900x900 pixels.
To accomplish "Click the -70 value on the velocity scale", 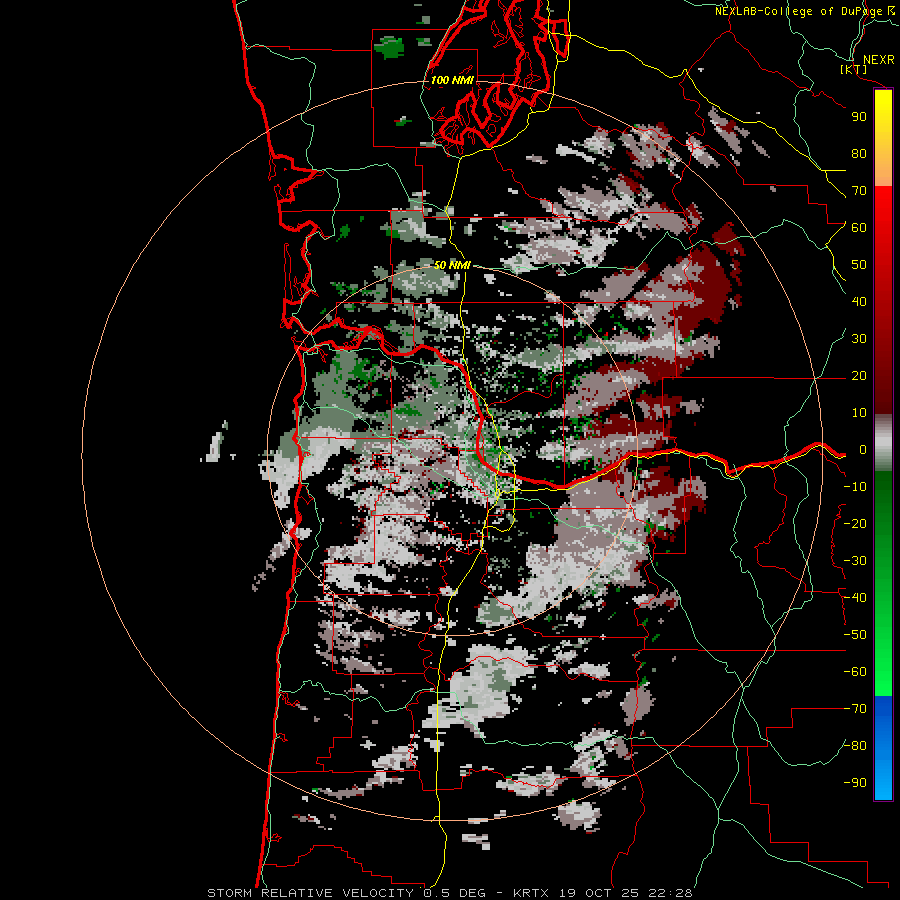I will [855, 709].
